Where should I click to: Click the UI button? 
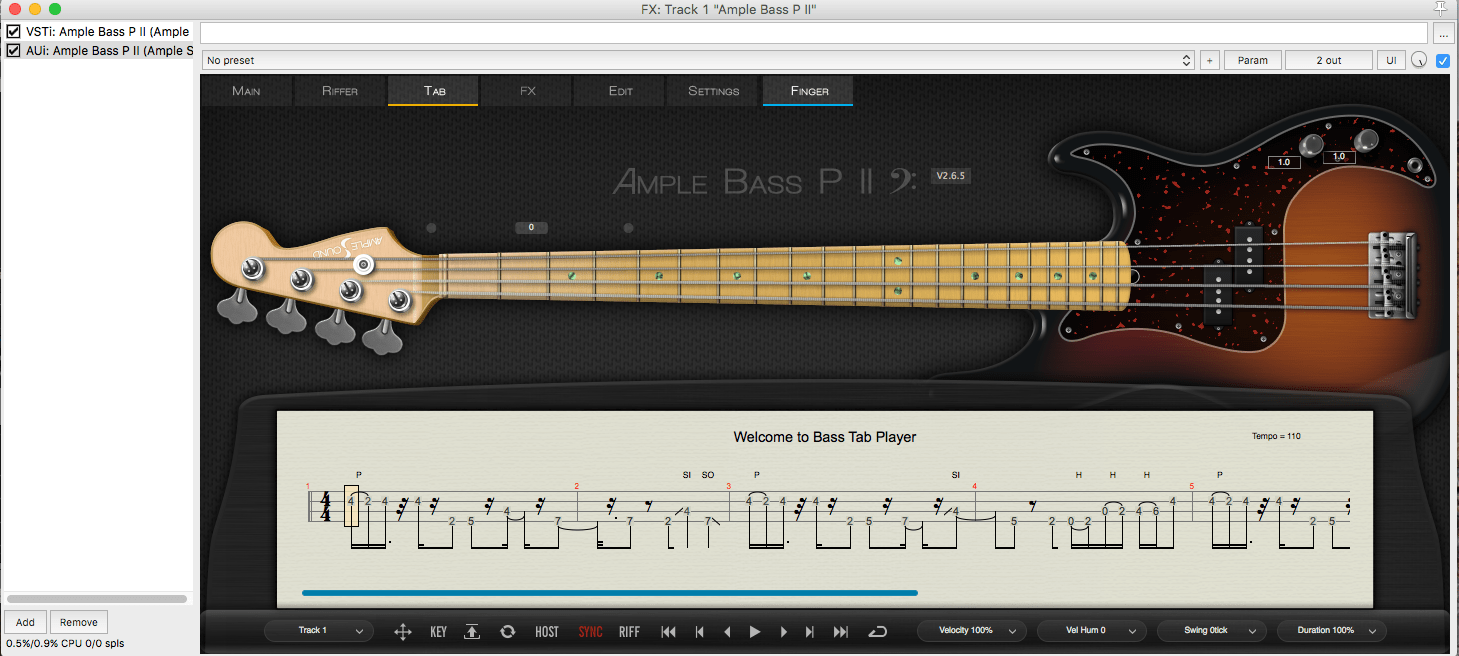point(1390,60)
